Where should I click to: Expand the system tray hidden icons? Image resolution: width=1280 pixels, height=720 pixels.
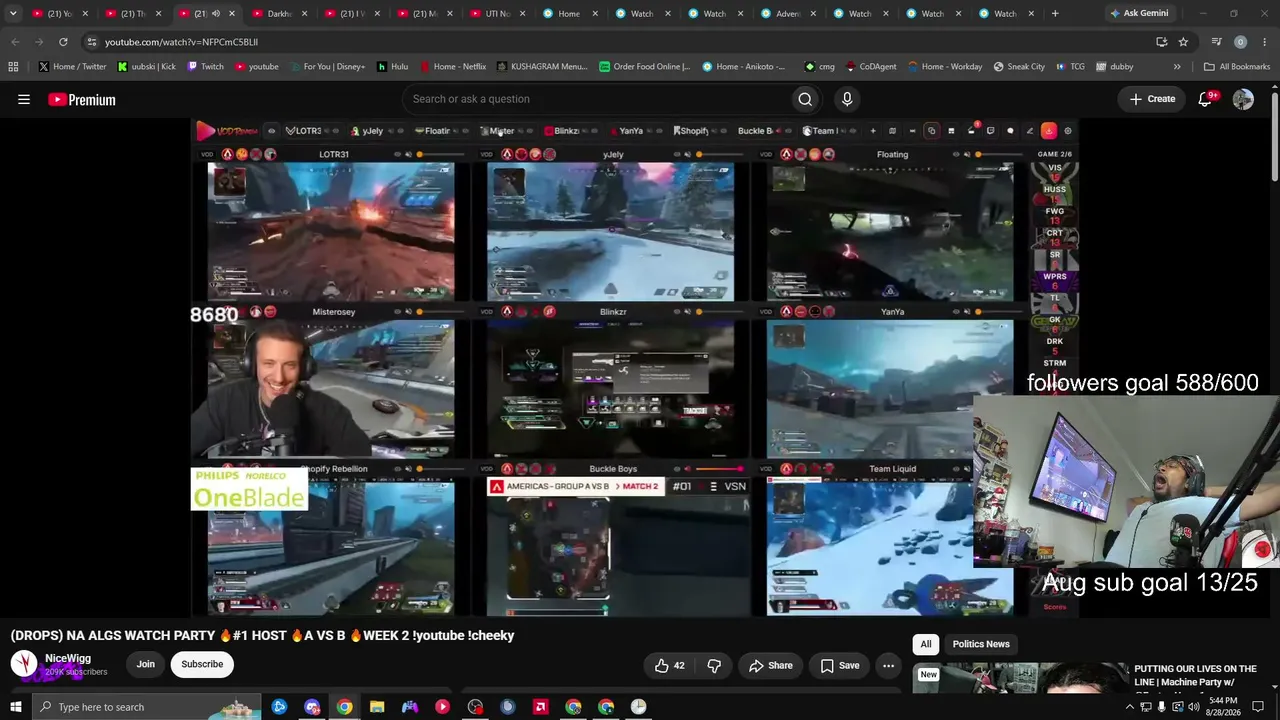1130,707
